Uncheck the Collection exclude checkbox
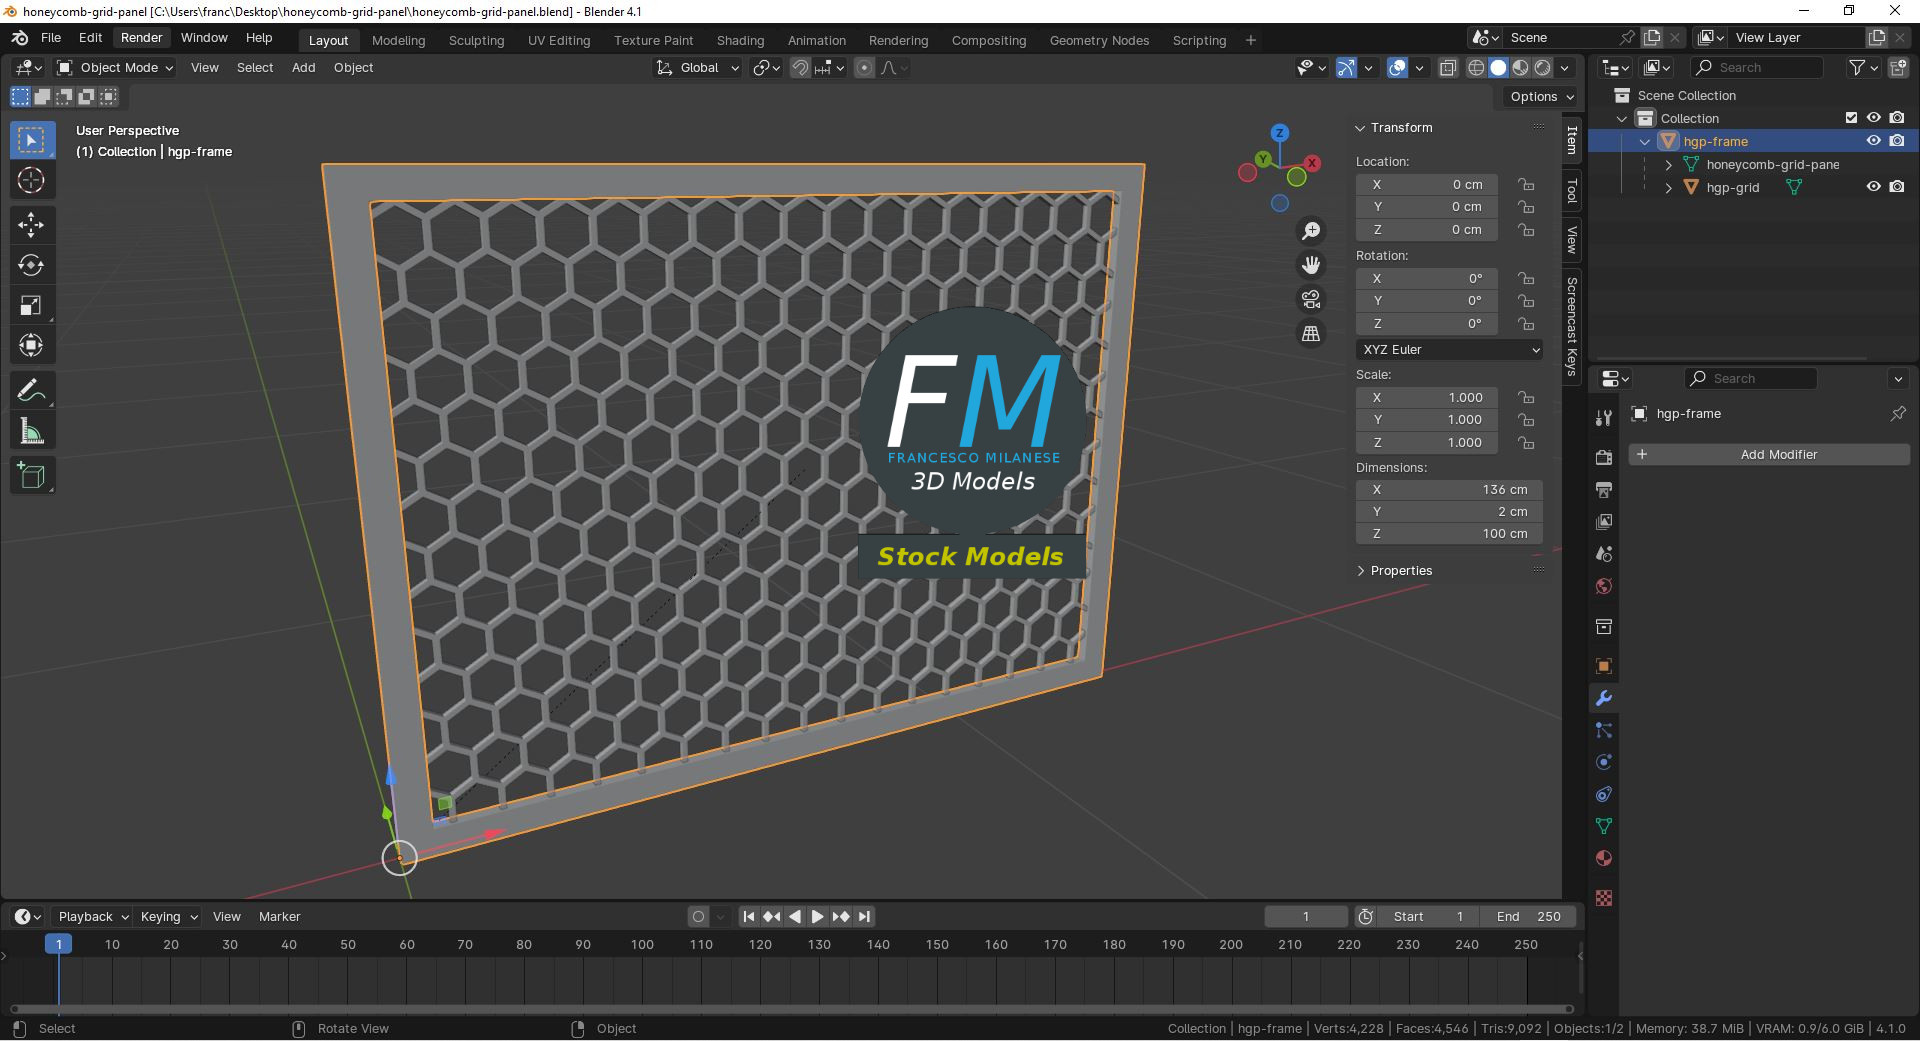The image size is (1920, 1041). point(1851,118)
